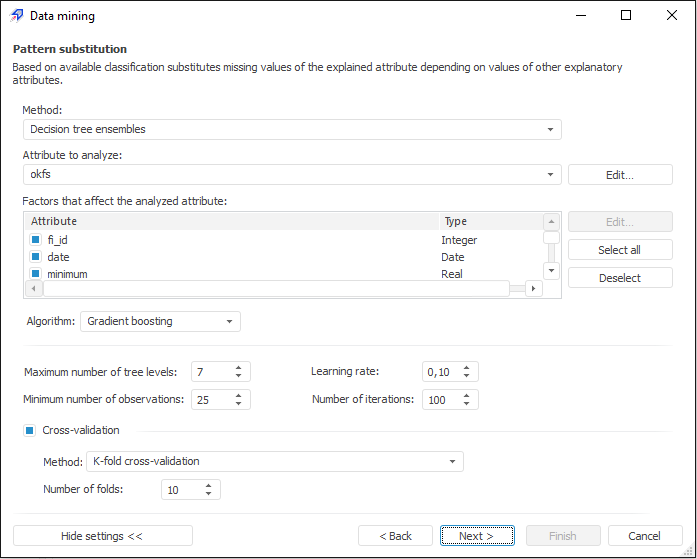Uncheck the fi_id attribute checkbox
697x559 pixels.
[x=35, y=240]
